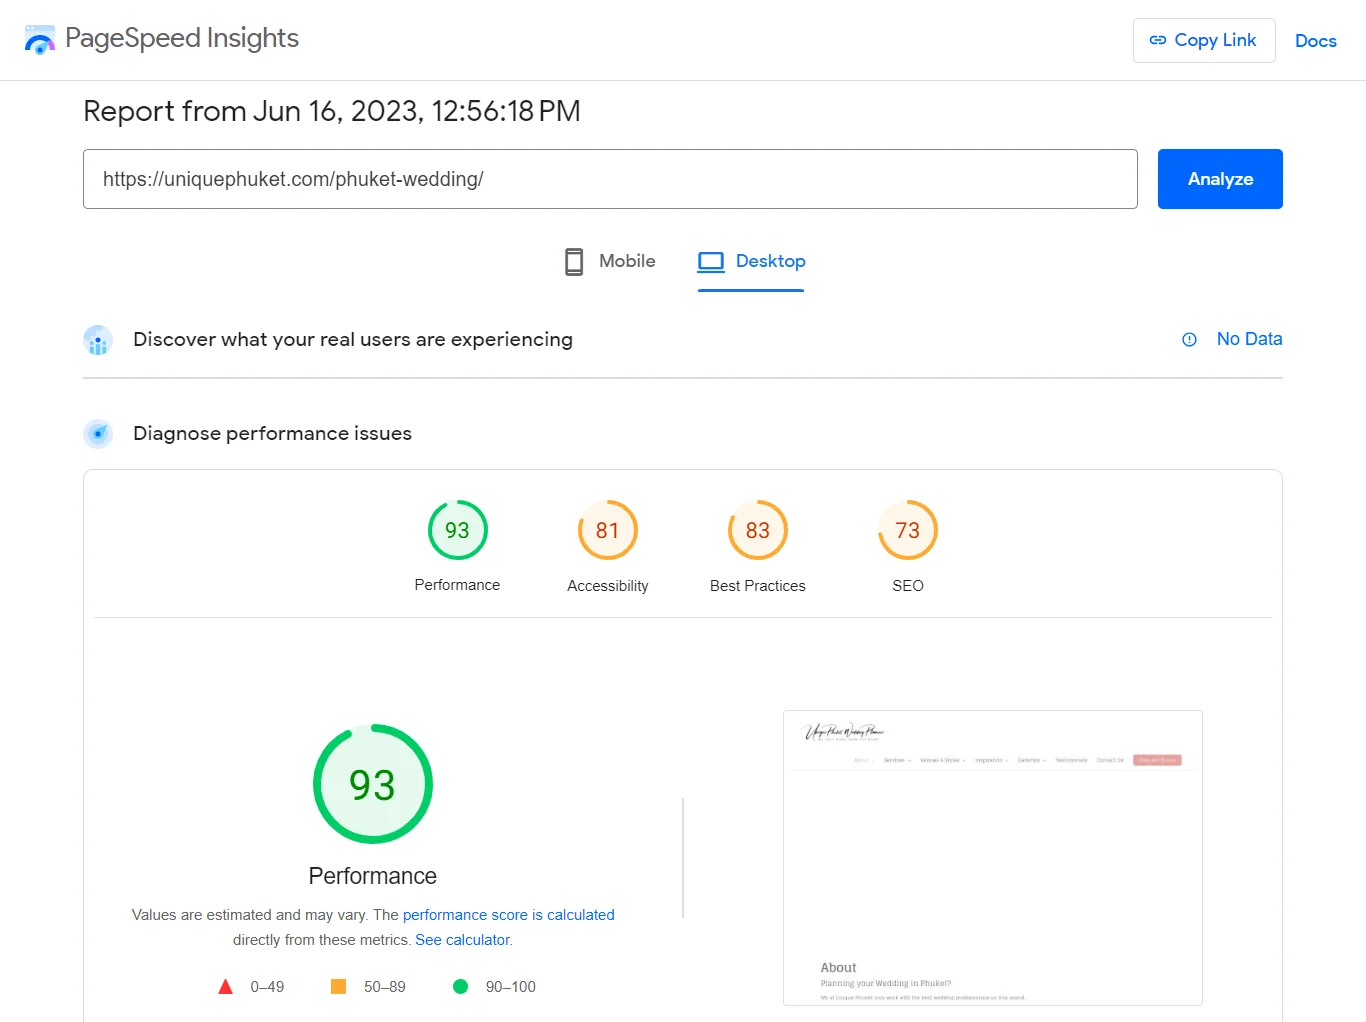This screenshot has height=1022, width=1366.
Task: Click the real users experience icon
Action: pyautogui.click(x=98, y=340)
